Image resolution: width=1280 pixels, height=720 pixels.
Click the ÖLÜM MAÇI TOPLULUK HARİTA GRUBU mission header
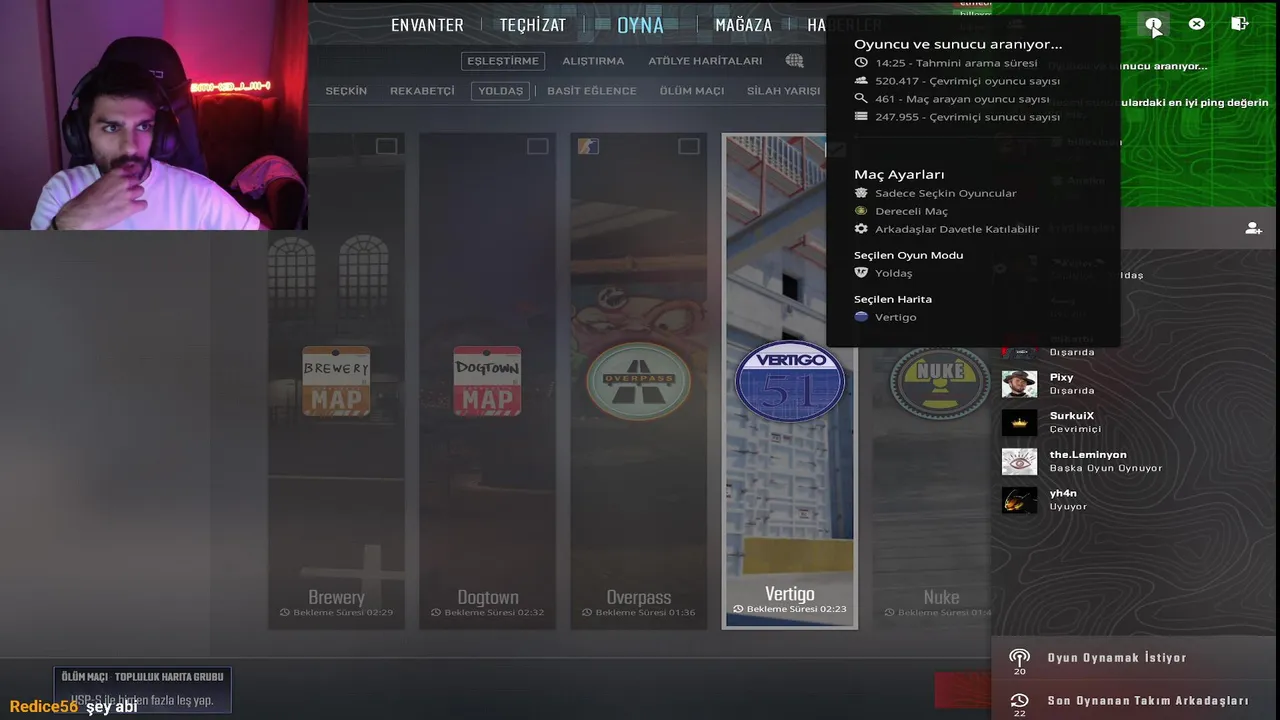pos(143,677)
